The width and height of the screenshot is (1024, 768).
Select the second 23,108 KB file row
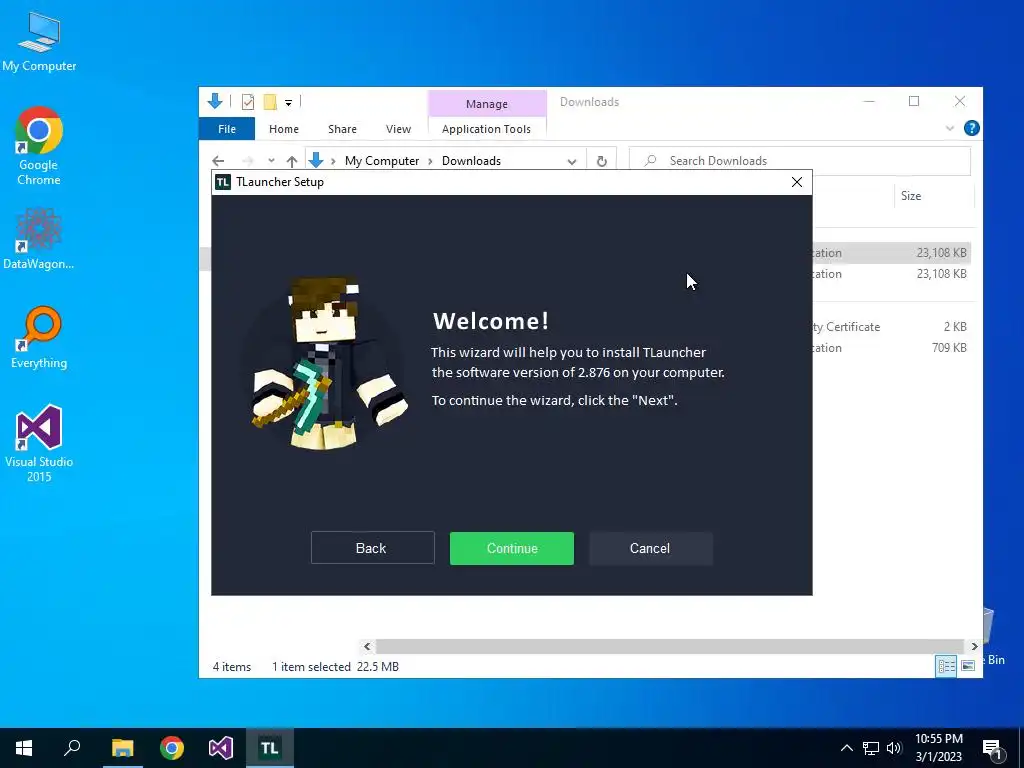[891, 274]
